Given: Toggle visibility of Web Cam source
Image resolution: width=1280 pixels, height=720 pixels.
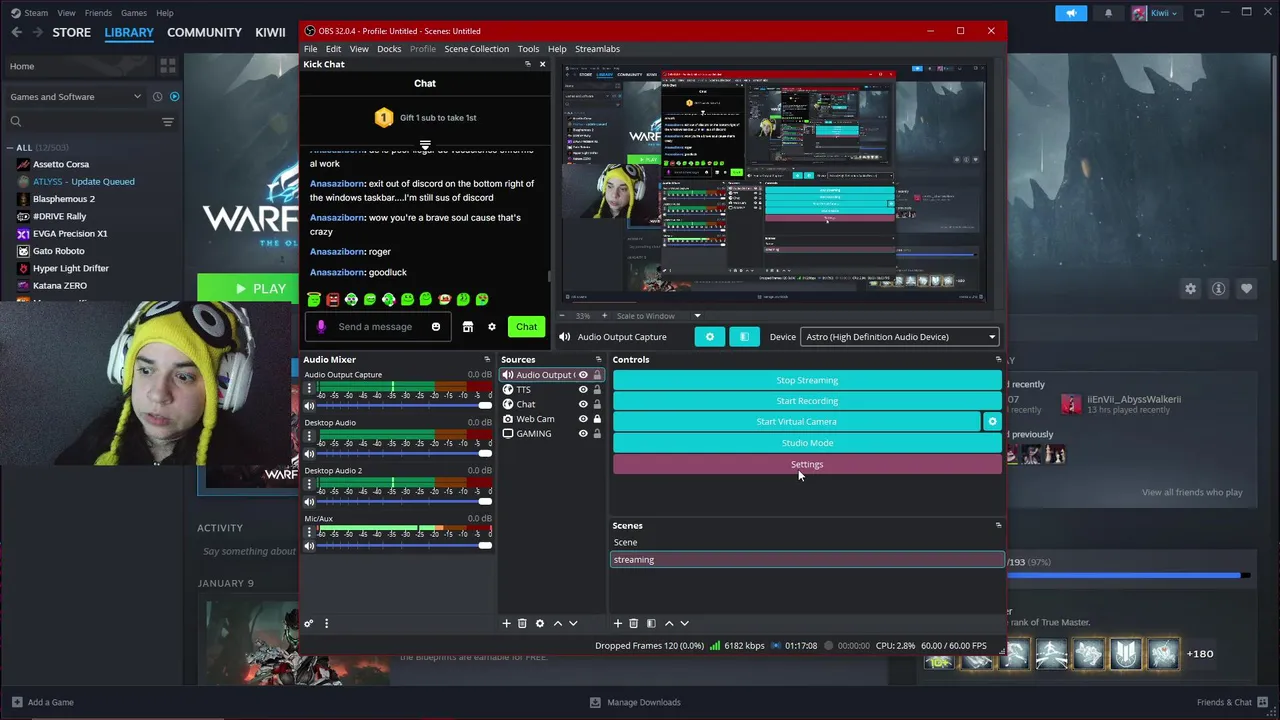Looking at the screenshot, I should click(x=583, y=419).
